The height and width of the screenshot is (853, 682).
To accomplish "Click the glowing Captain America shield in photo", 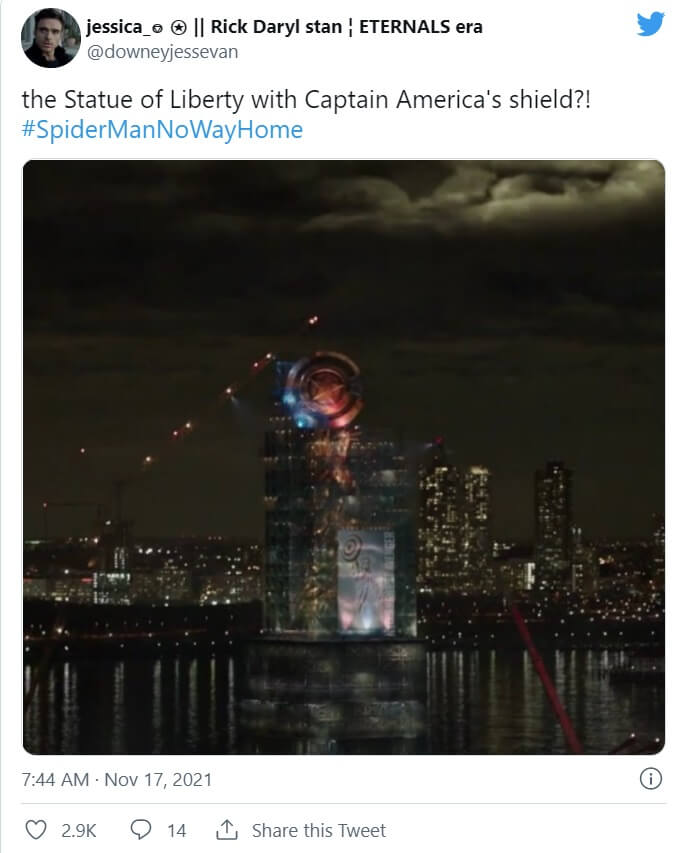I will (x=322, y=390).
